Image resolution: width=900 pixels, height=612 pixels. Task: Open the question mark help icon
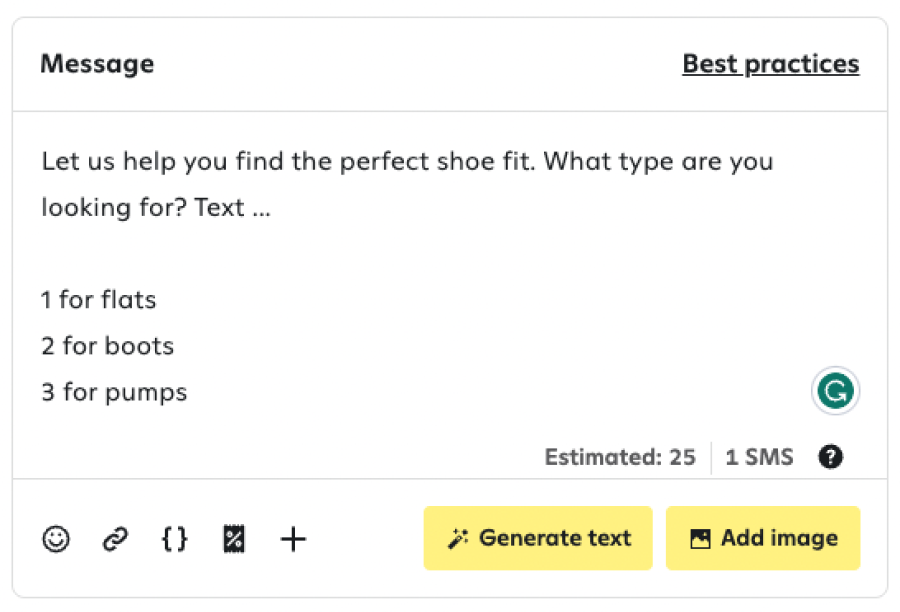(x=830, y=457)
